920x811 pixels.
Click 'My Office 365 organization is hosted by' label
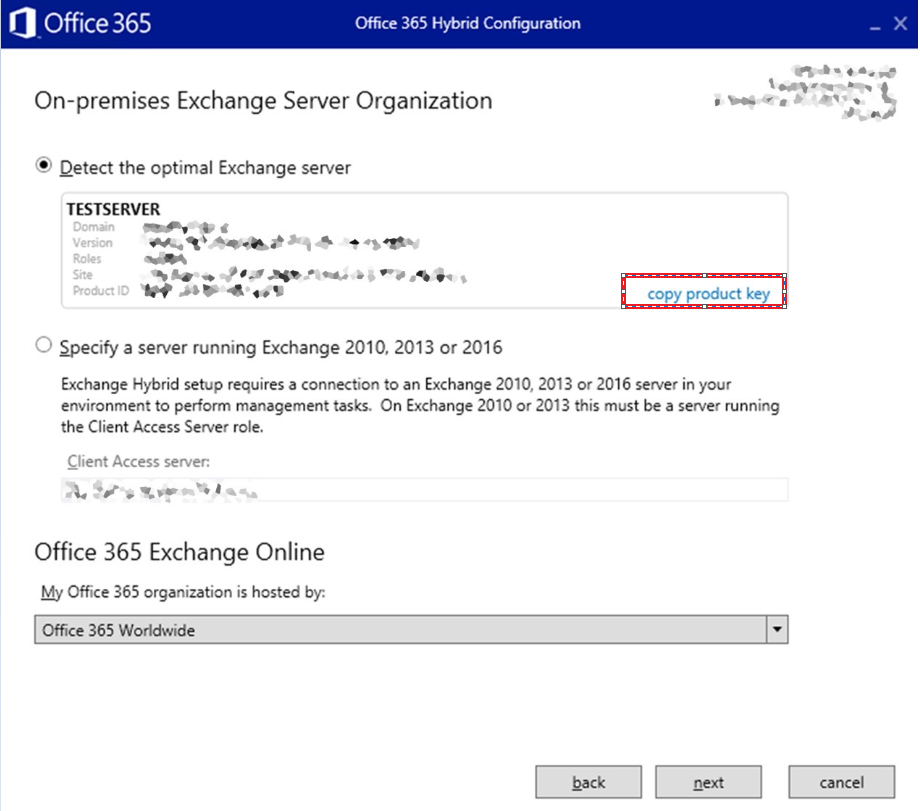(x=183, y=592)
